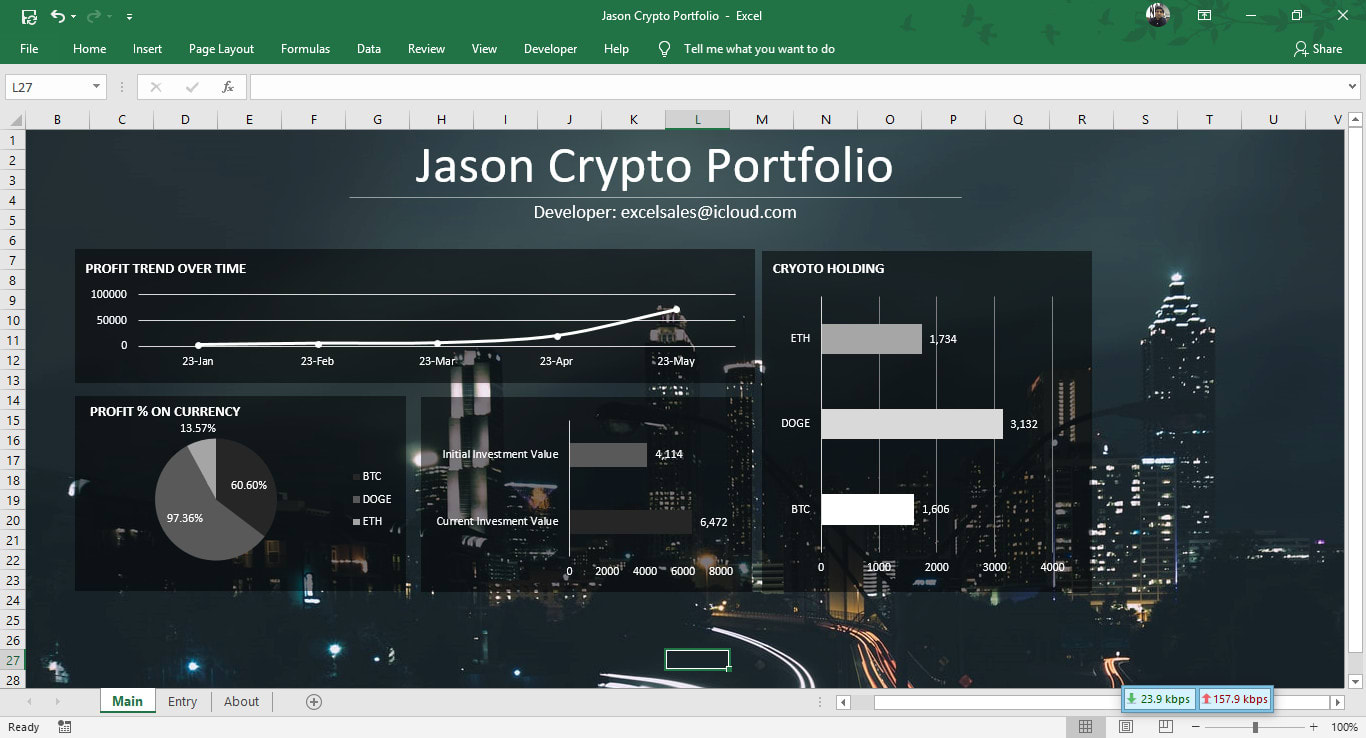Switch to Page Break Preview view icon

1165,726
